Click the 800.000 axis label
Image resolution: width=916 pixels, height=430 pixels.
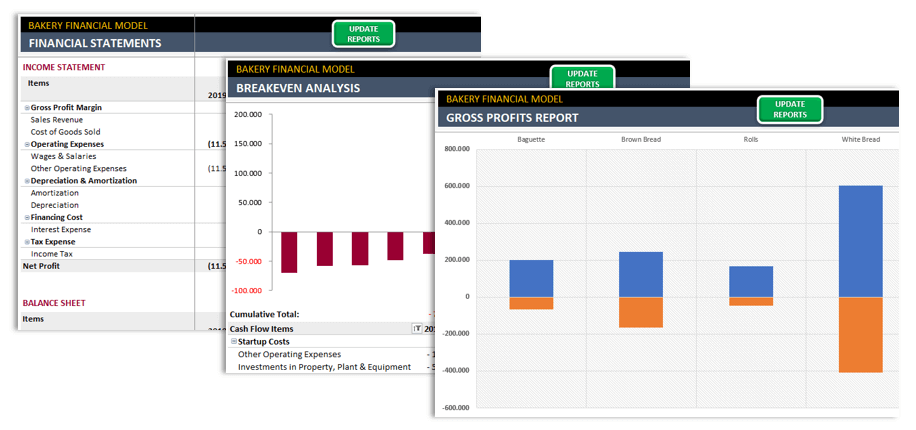click(457, 150)
